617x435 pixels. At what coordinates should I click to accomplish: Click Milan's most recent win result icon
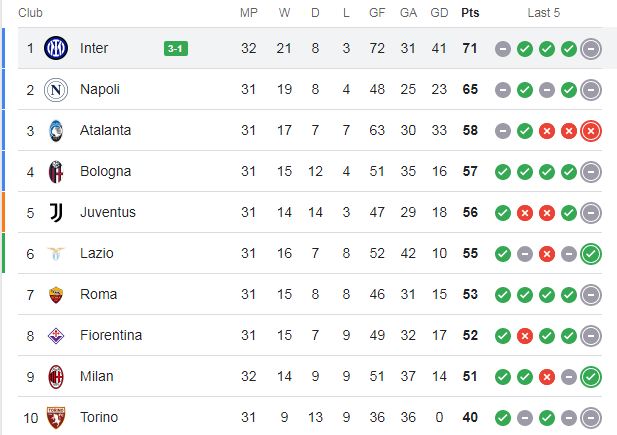tap(591, 377)
